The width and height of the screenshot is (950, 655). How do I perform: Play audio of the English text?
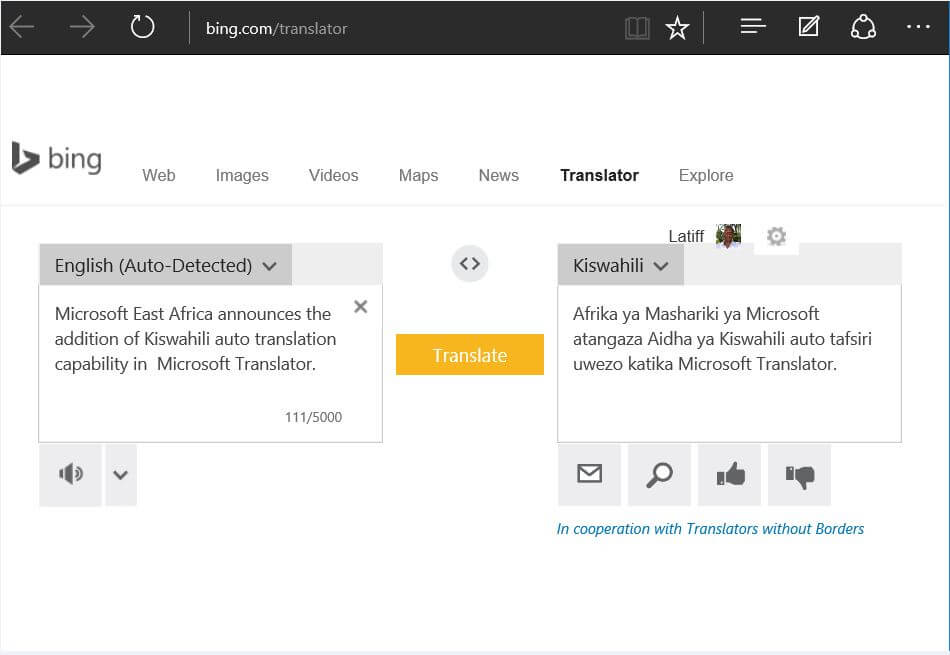click(x=70, y=474)
